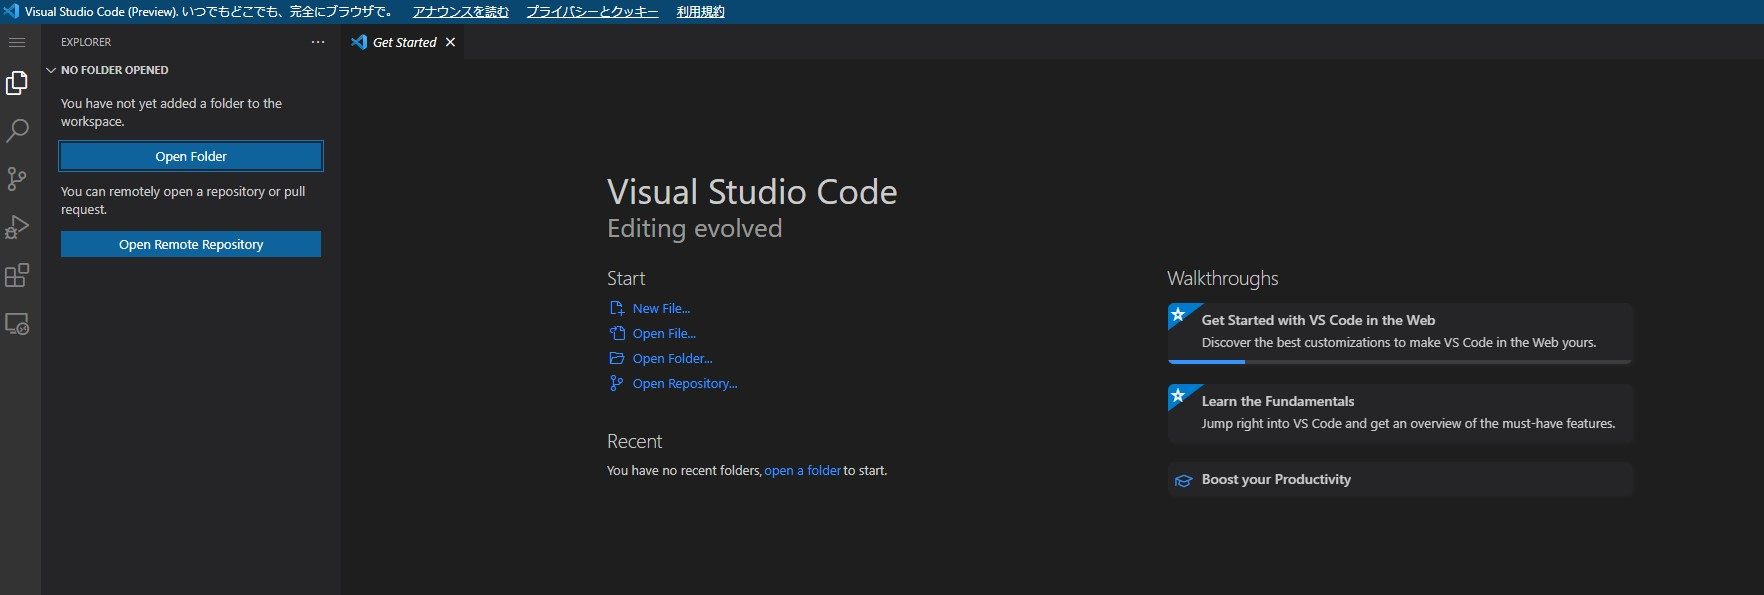Screen dimensions: 1764x595
Task: Open the Boost your Productivity walkthrough
Action: (x=1400, y=479)
